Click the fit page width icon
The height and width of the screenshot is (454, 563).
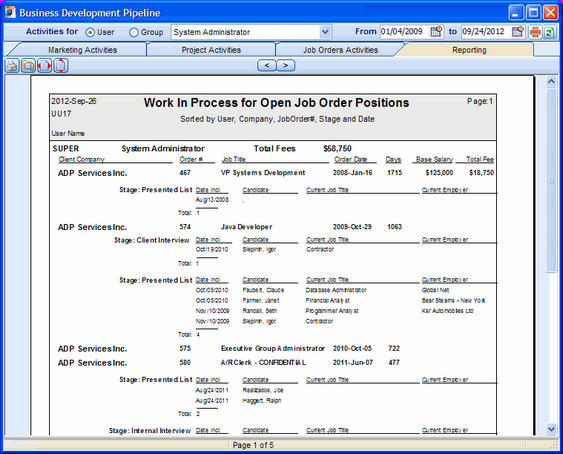tap(45, 66)
